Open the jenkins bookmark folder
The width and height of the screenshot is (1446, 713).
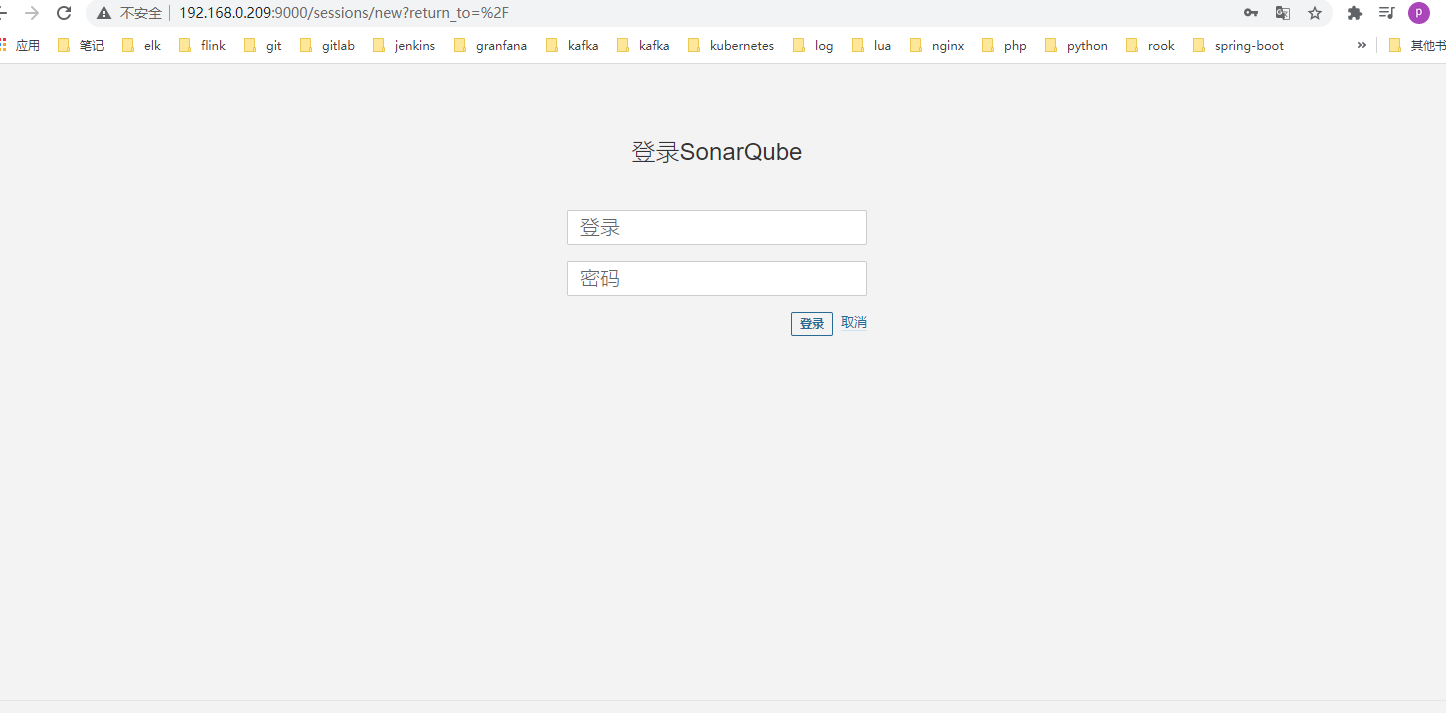404,45
